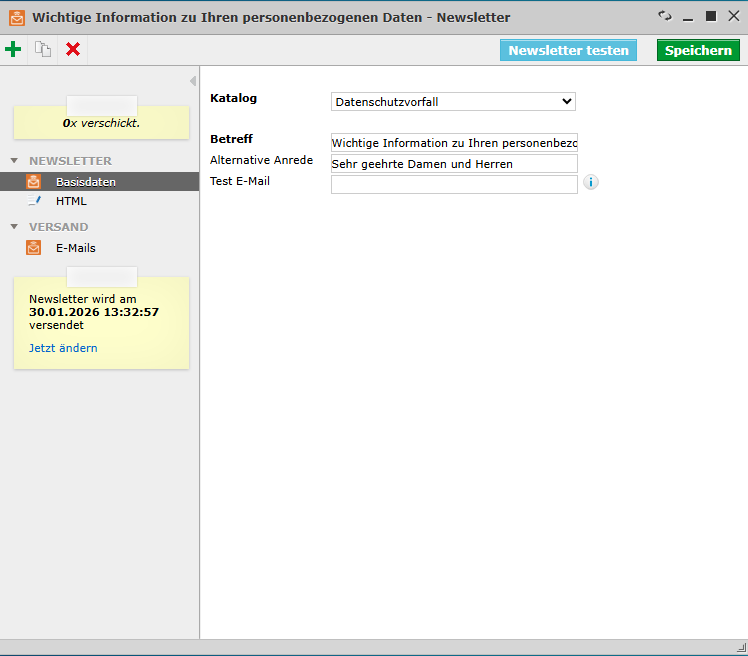This screenshot has width=748, height=656.
Task: Focus the Alternative Anrede text field
Action: coord(453,163)
